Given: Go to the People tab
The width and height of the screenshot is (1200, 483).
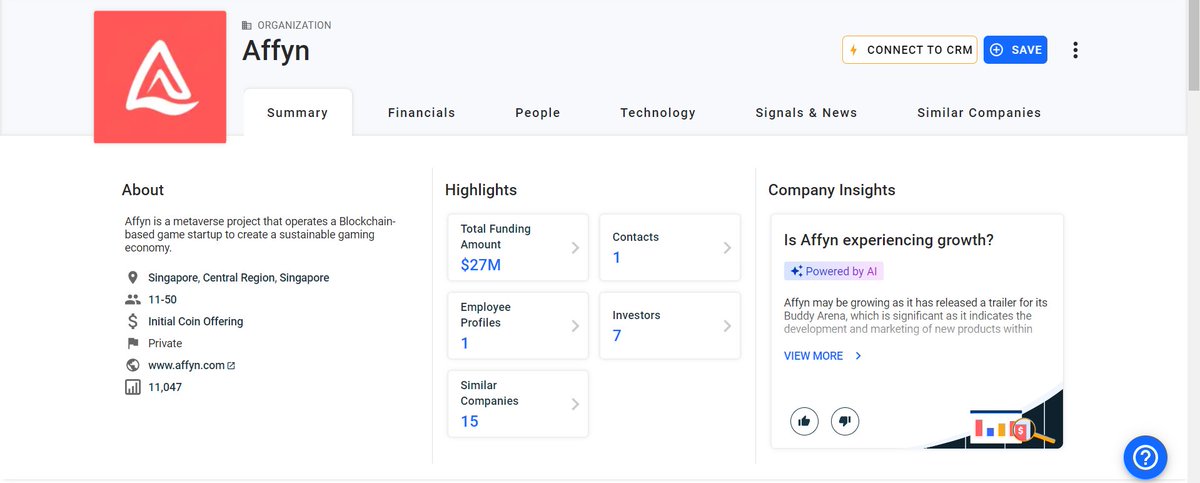Looking at the screenshot, I should 537,112.
